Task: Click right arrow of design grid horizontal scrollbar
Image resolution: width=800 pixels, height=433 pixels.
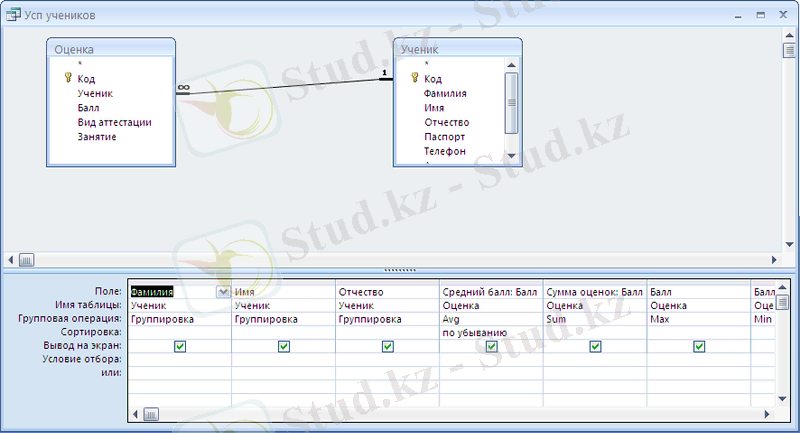Action: [767, 414]
